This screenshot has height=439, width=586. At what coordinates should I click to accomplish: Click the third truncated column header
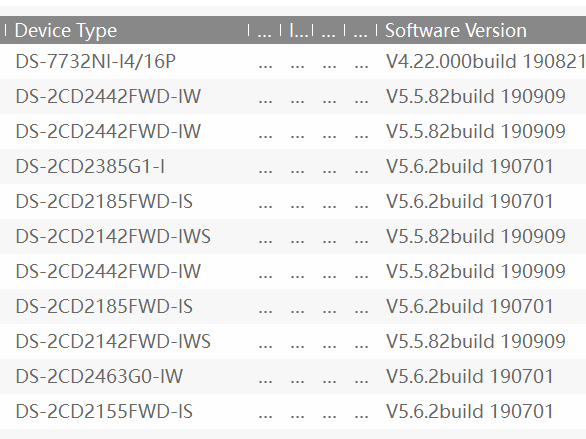click(x=329, y=31)
